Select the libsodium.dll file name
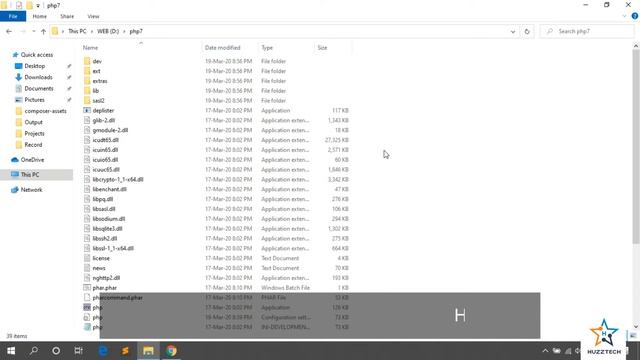The image size is (640, 360). point(109,219)
